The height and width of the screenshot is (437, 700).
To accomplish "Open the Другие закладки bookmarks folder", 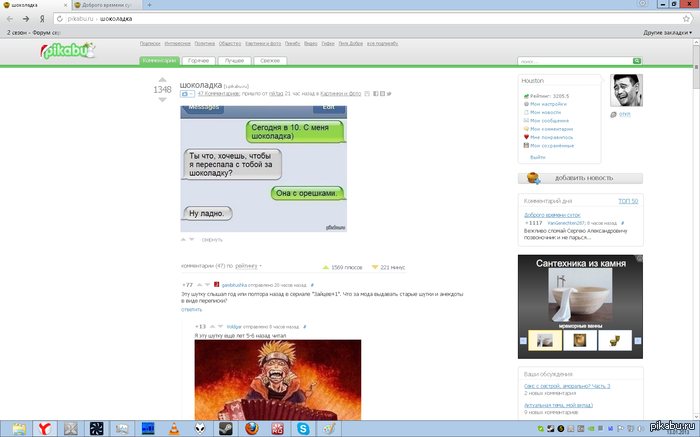I will point(666,33).
